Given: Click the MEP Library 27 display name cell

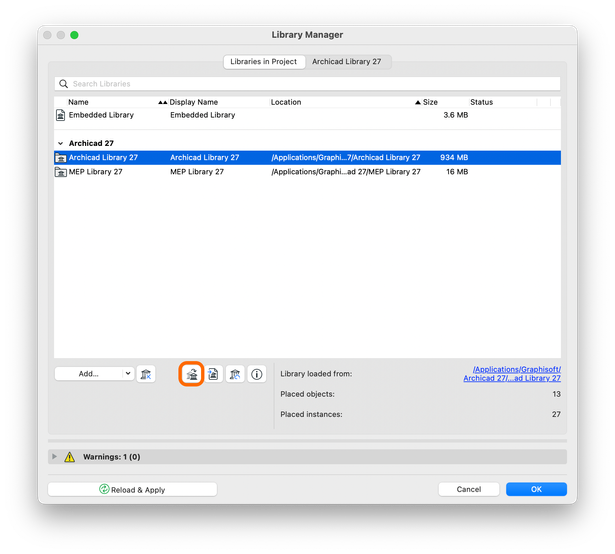Looking at the screenshot, I should (197, 172).
